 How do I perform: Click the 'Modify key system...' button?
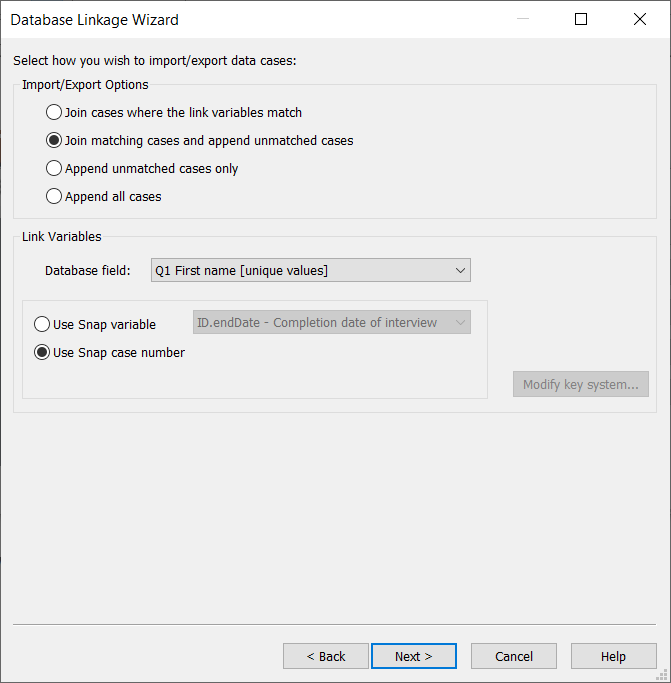click(580, 384)
